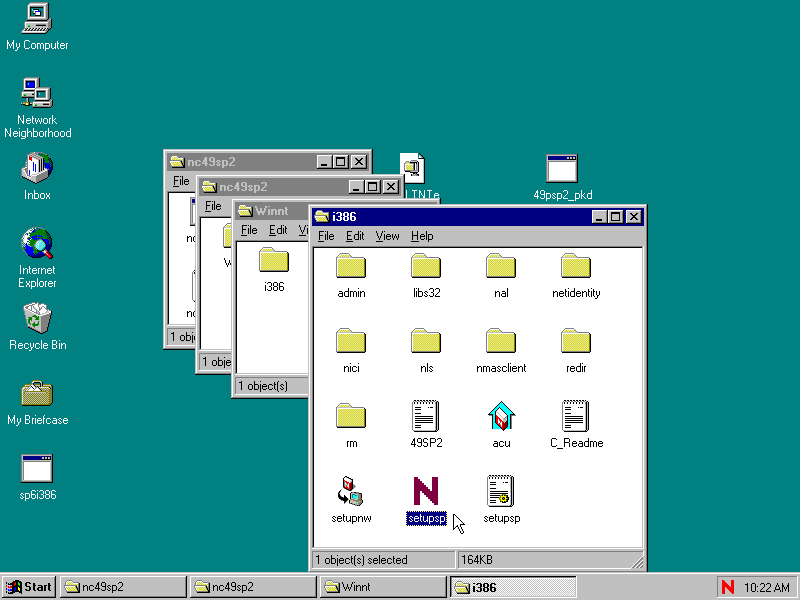Click the i386 window resize grip

pyautogui.click(x=637, y=562)
